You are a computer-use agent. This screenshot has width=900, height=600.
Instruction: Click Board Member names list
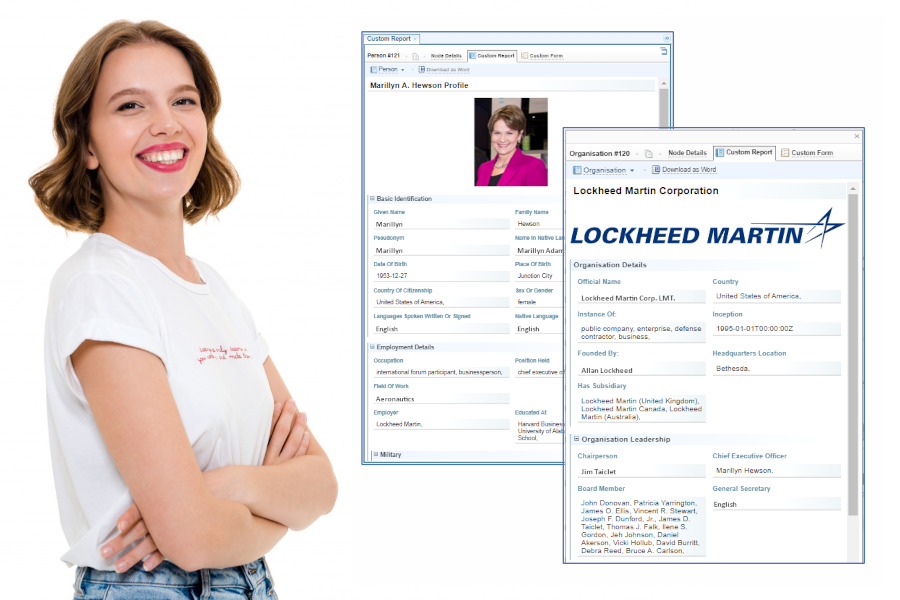click(642, 527)
